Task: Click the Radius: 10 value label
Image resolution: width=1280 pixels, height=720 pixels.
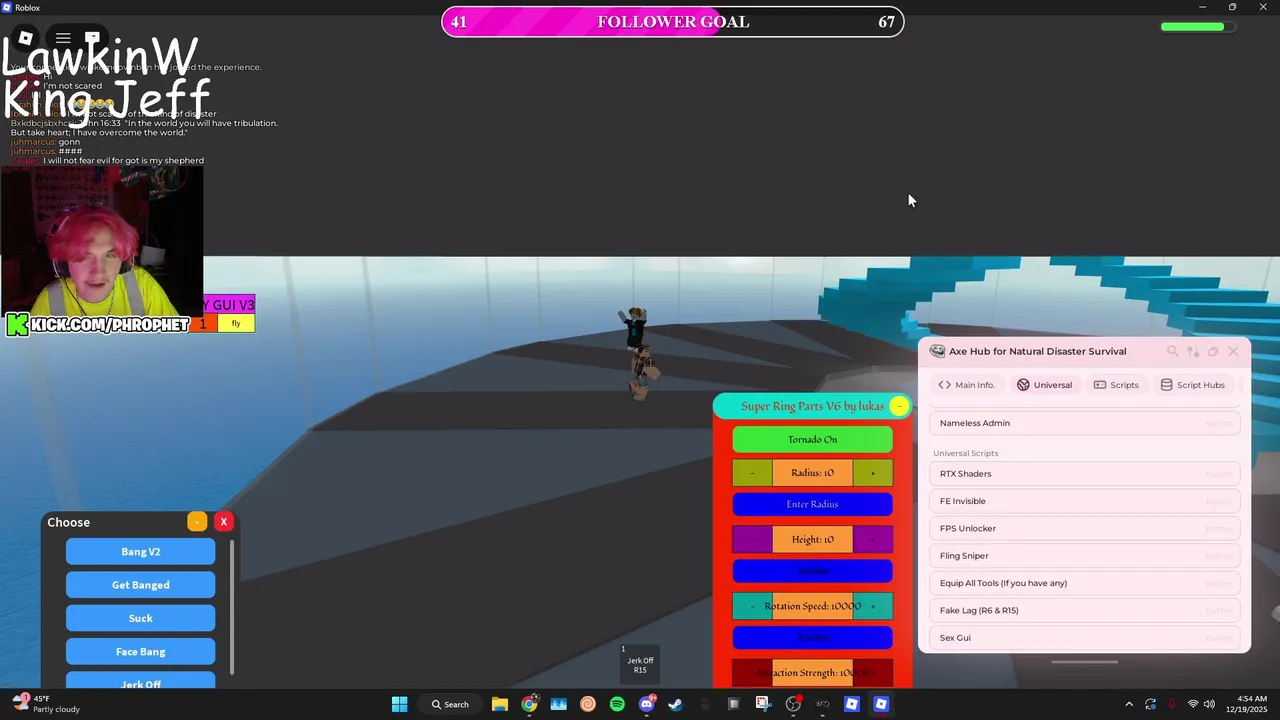Action: coord(812,473)
